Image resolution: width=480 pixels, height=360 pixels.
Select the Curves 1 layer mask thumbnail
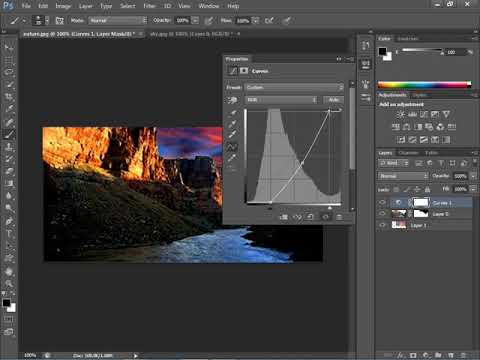pyautogui.click(x=421, y=202)
